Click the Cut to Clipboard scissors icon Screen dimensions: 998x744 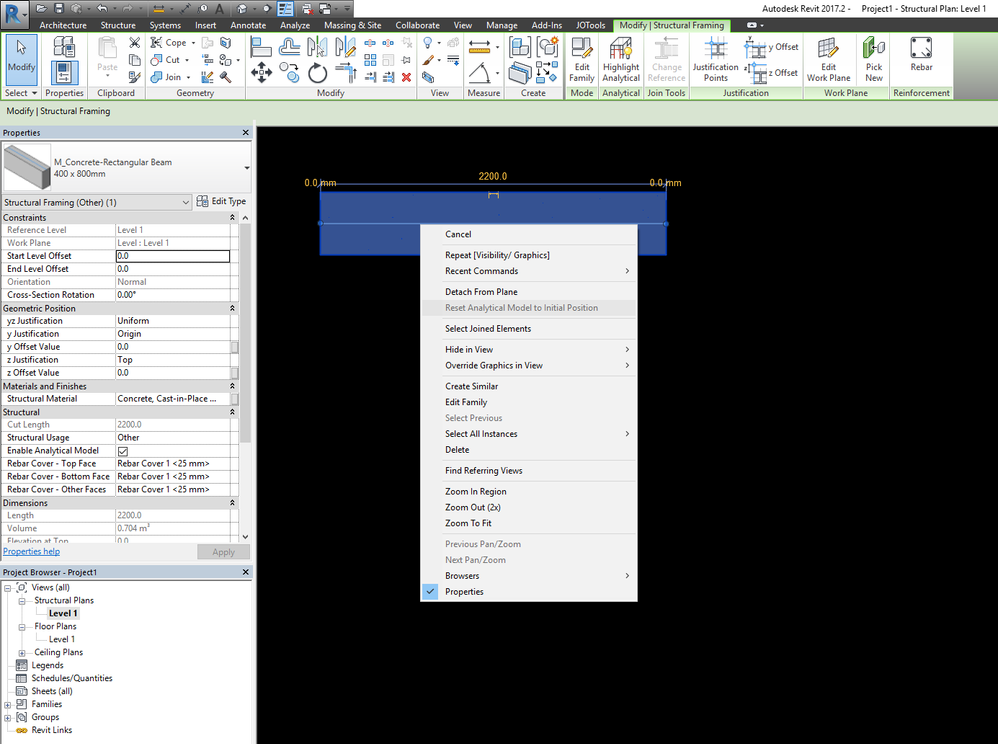pos(135,42)
